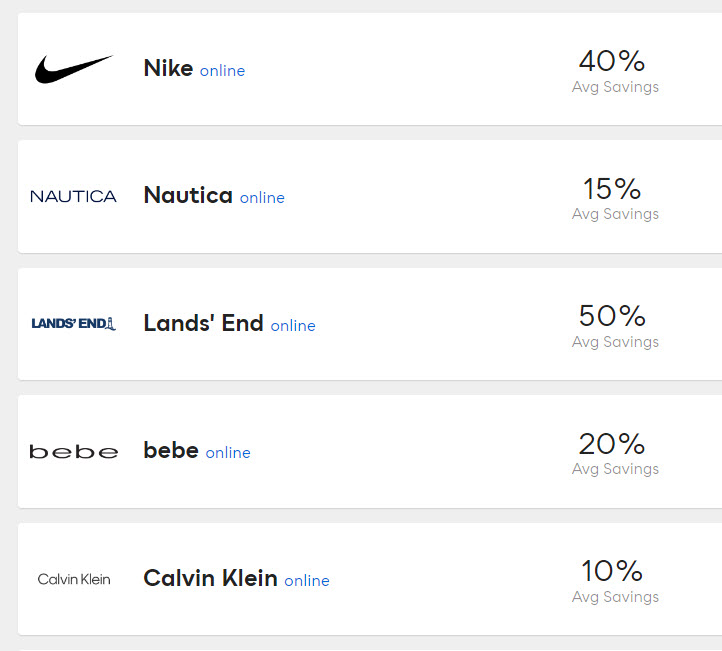This screenshot has height=651, width=722.
Task: Click the bebe brand logo
Action: coord(73,452)
